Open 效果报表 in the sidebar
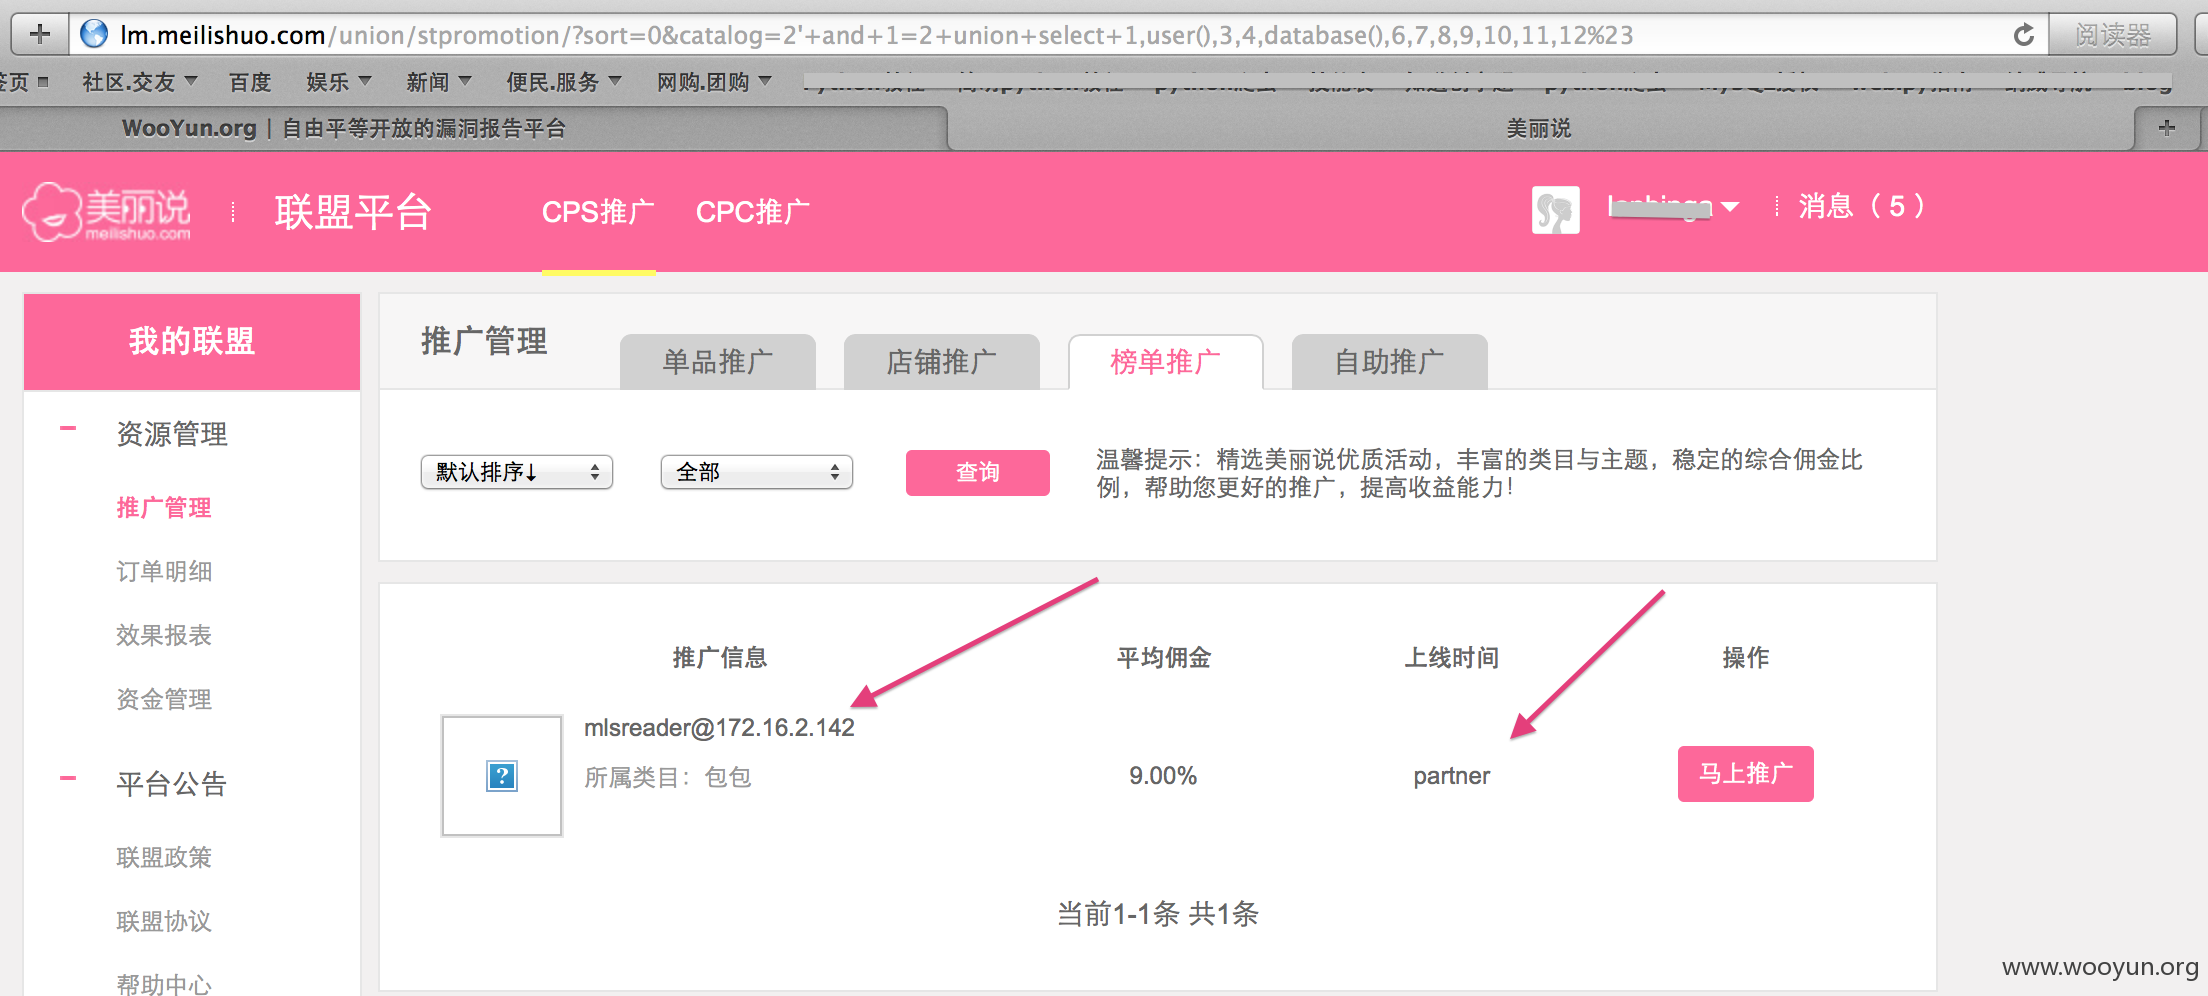Viewport: 2208px width, 996px height. (x=164, y=636)
